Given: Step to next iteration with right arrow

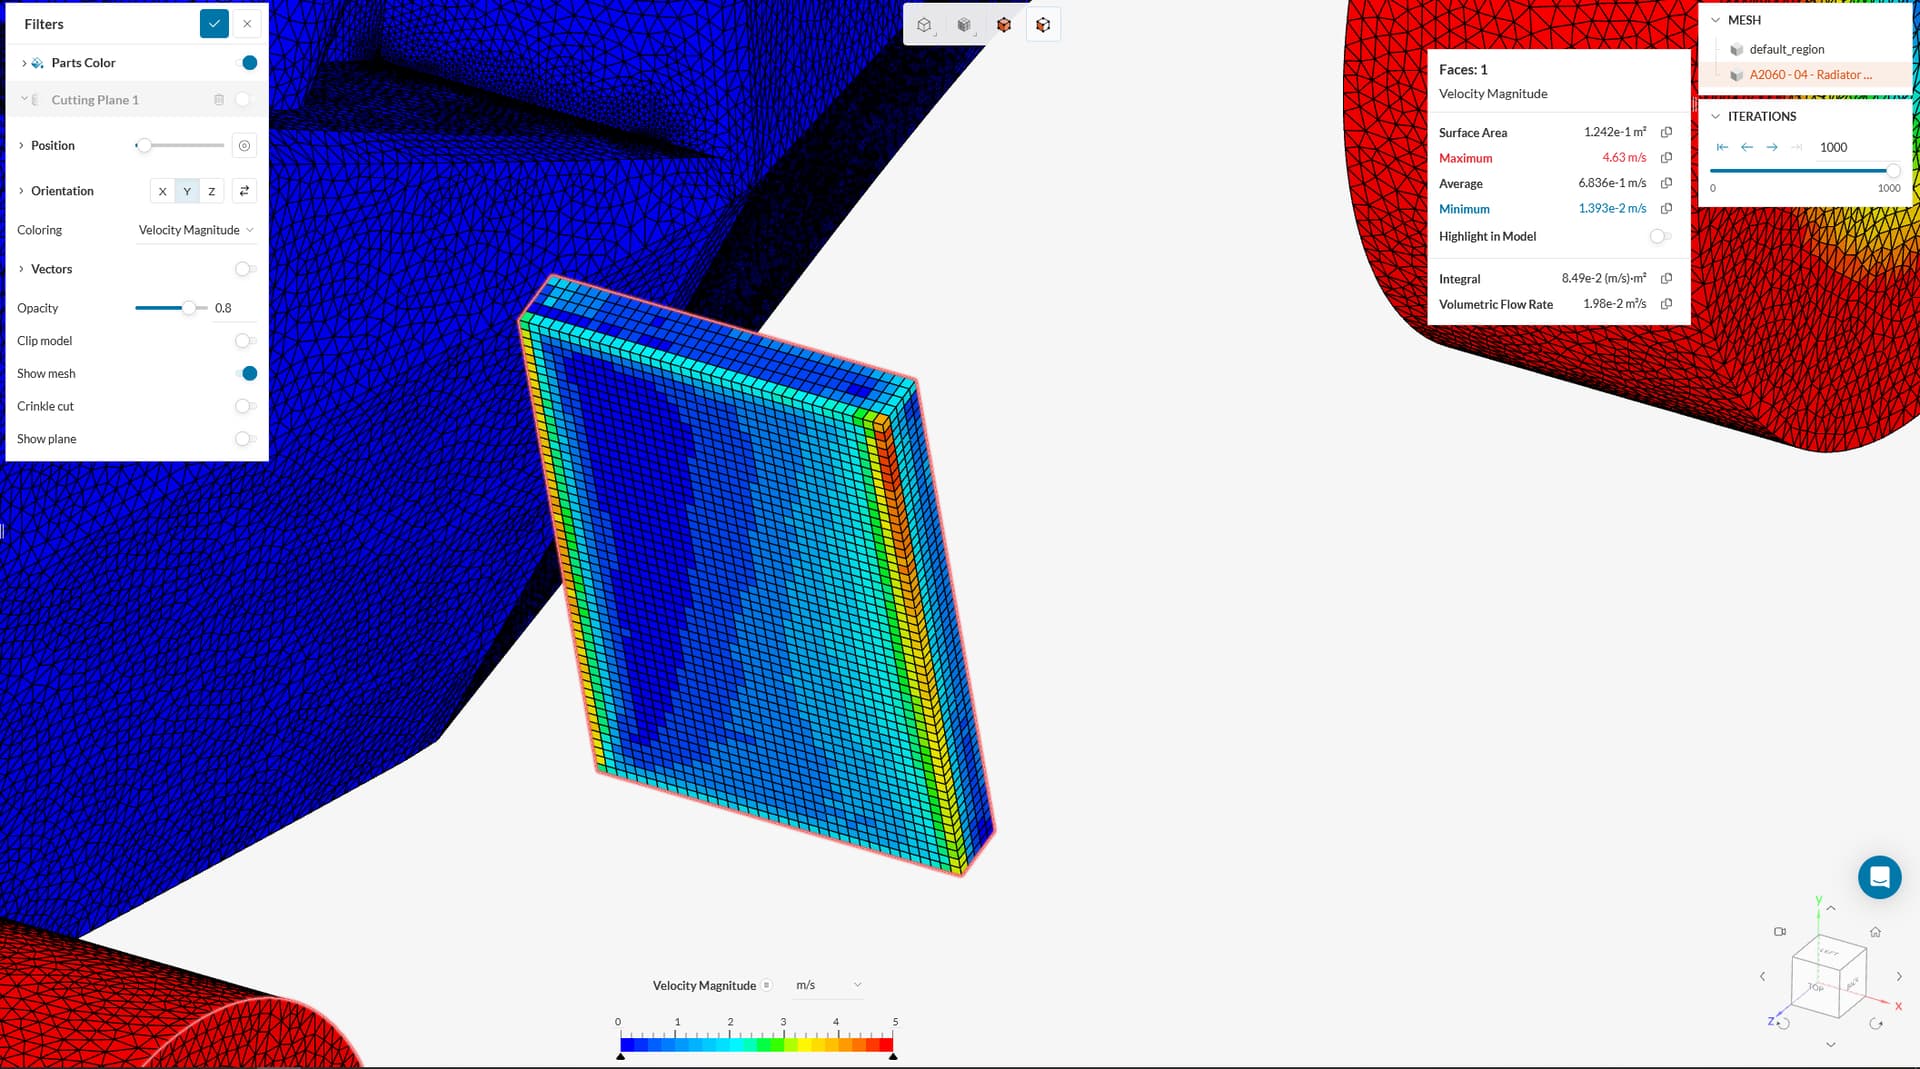Looking at the screenshot, I should point(1771,147).
